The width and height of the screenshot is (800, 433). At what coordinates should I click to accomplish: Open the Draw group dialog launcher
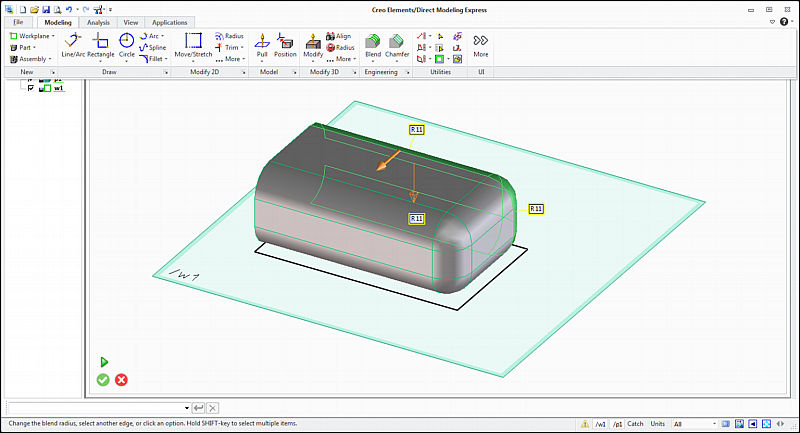click(x=166, y=72)
